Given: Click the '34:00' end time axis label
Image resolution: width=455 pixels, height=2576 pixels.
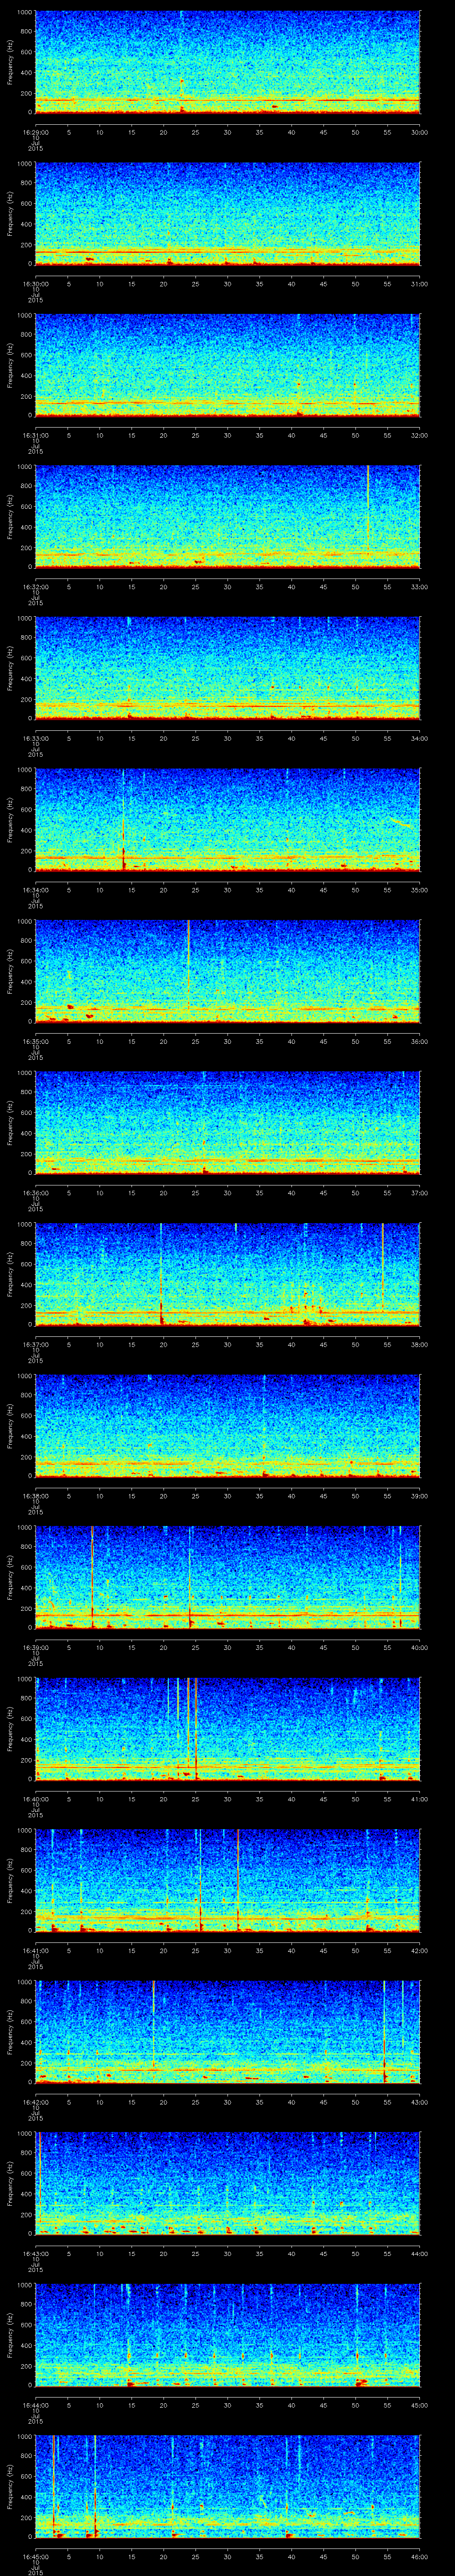Looking at the screenshot, I should point(419,738).
